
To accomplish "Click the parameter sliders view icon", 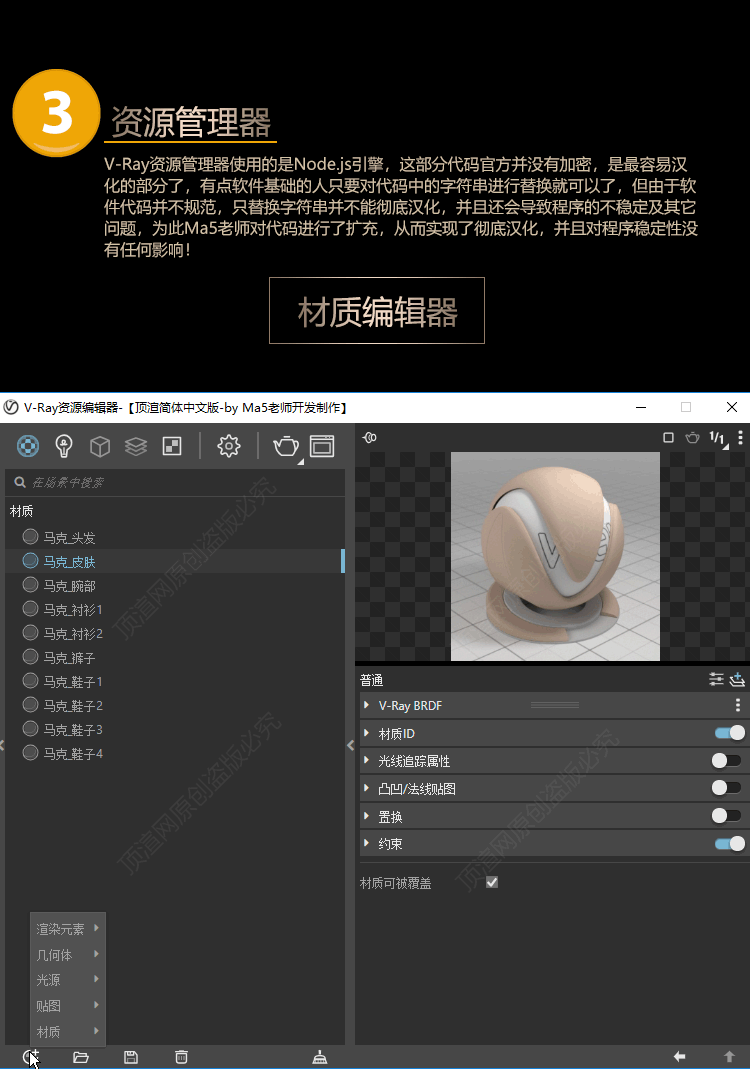I will [716, 679].
